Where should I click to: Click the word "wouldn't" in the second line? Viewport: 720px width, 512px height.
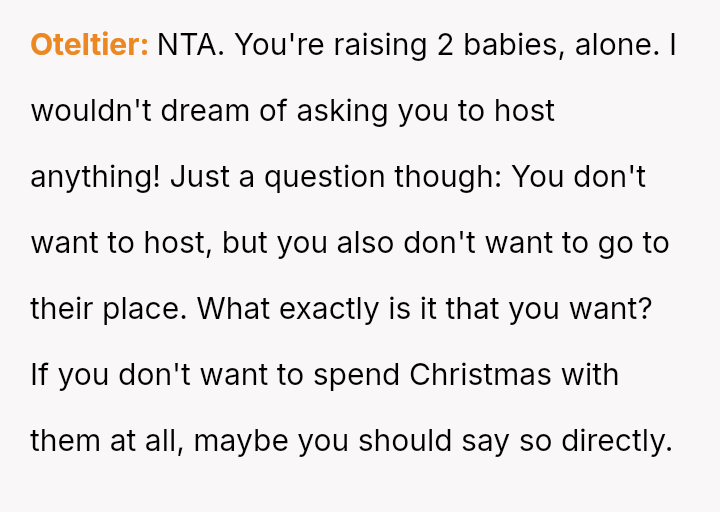pyautogui.click(x=93, y=111)
